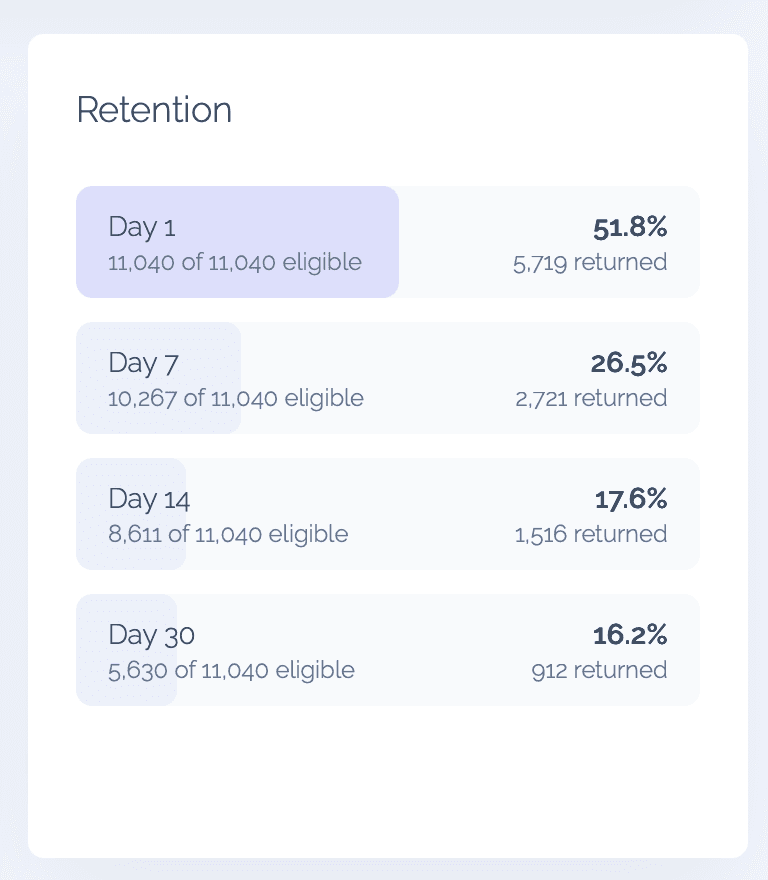768x880 pixels.
Task: Select the Day 1 row label
Action: [142, 227]
